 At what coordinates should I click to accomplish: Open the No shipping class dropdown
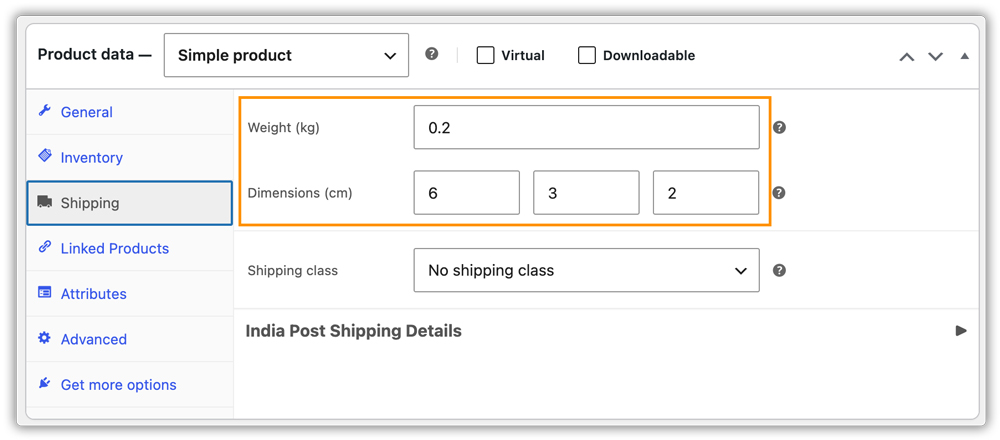tap(587, 270)
